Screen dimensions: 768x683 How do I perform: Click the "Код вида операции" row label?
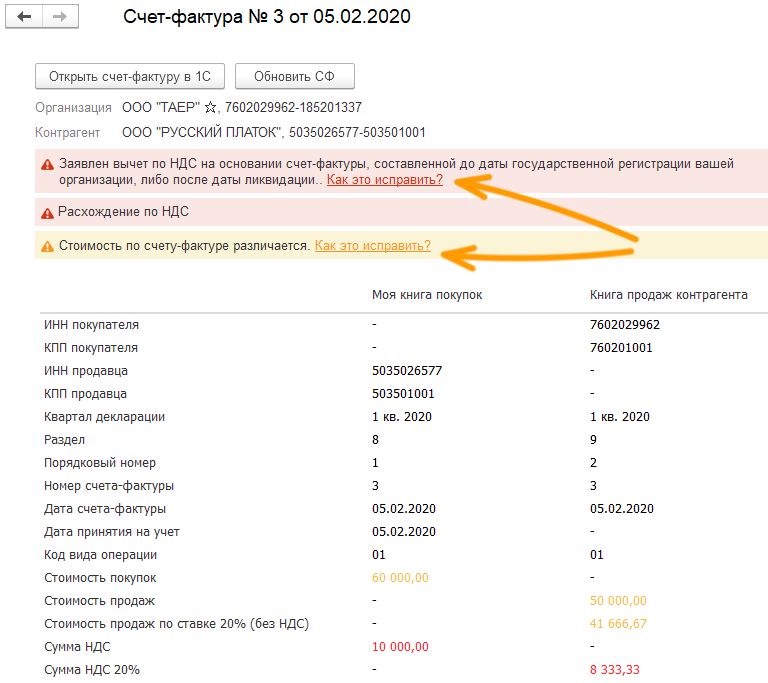tap(100, 555)
